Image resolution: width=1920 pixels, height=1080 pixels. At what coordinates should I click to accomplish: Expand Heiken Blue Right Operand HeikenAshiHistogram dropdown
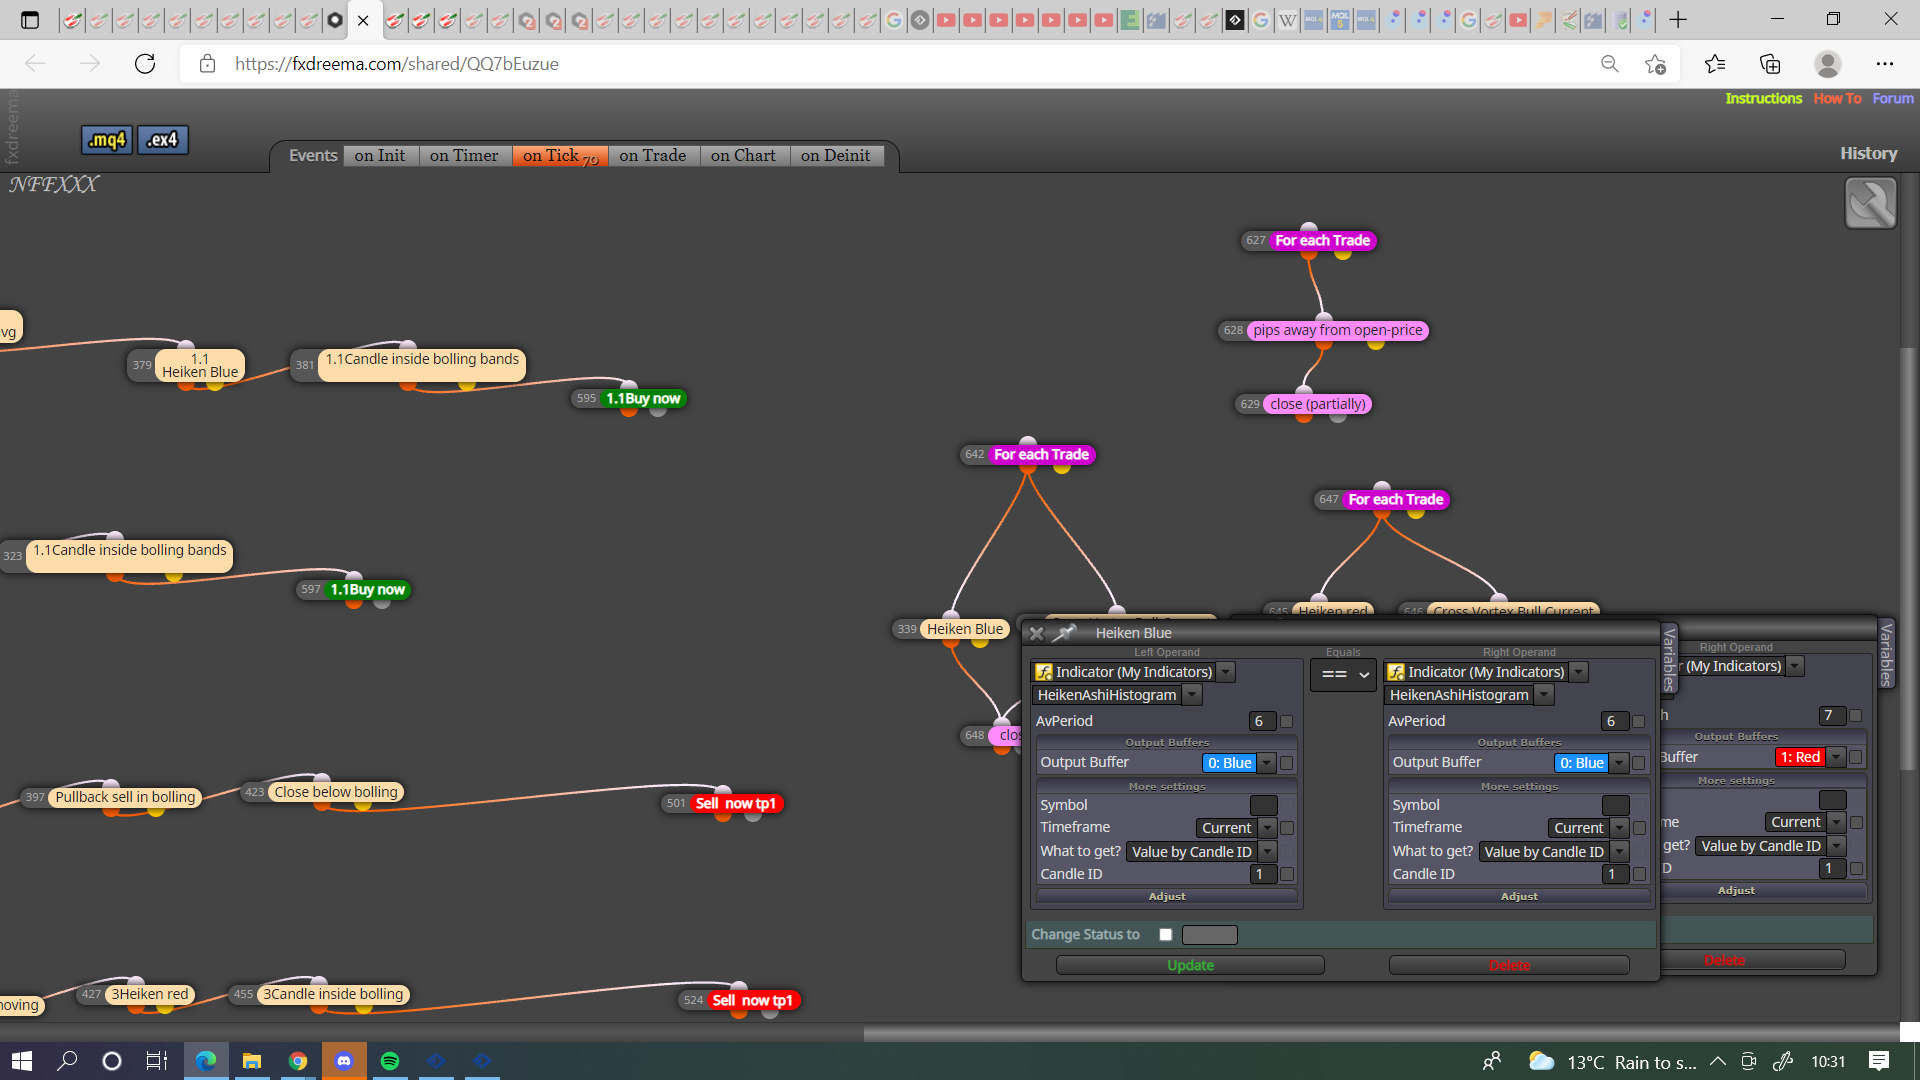click(1545, 695)
